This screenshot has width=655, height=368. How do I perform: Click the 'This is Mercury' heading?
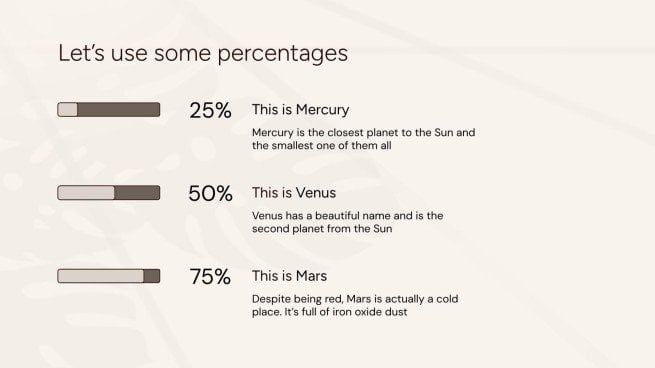(300, 109)
